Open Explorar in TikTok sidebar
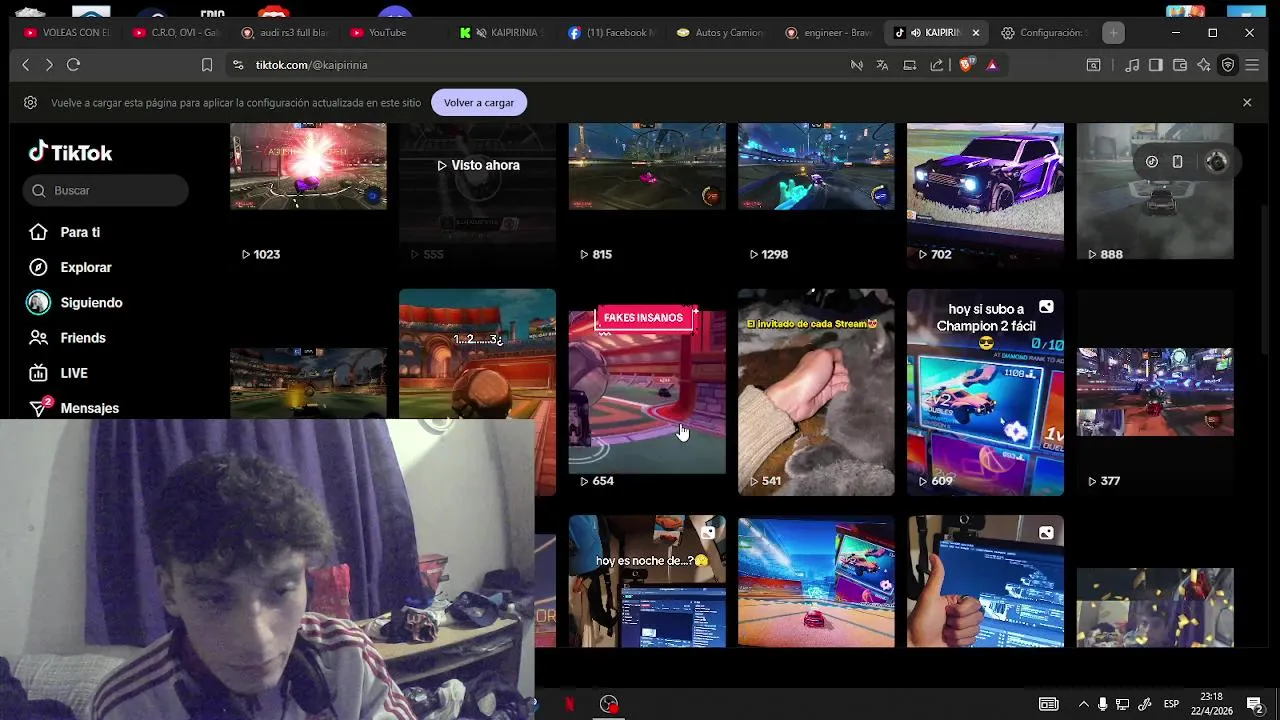This screenshot has width=1280, height=720. click(71, 267)
